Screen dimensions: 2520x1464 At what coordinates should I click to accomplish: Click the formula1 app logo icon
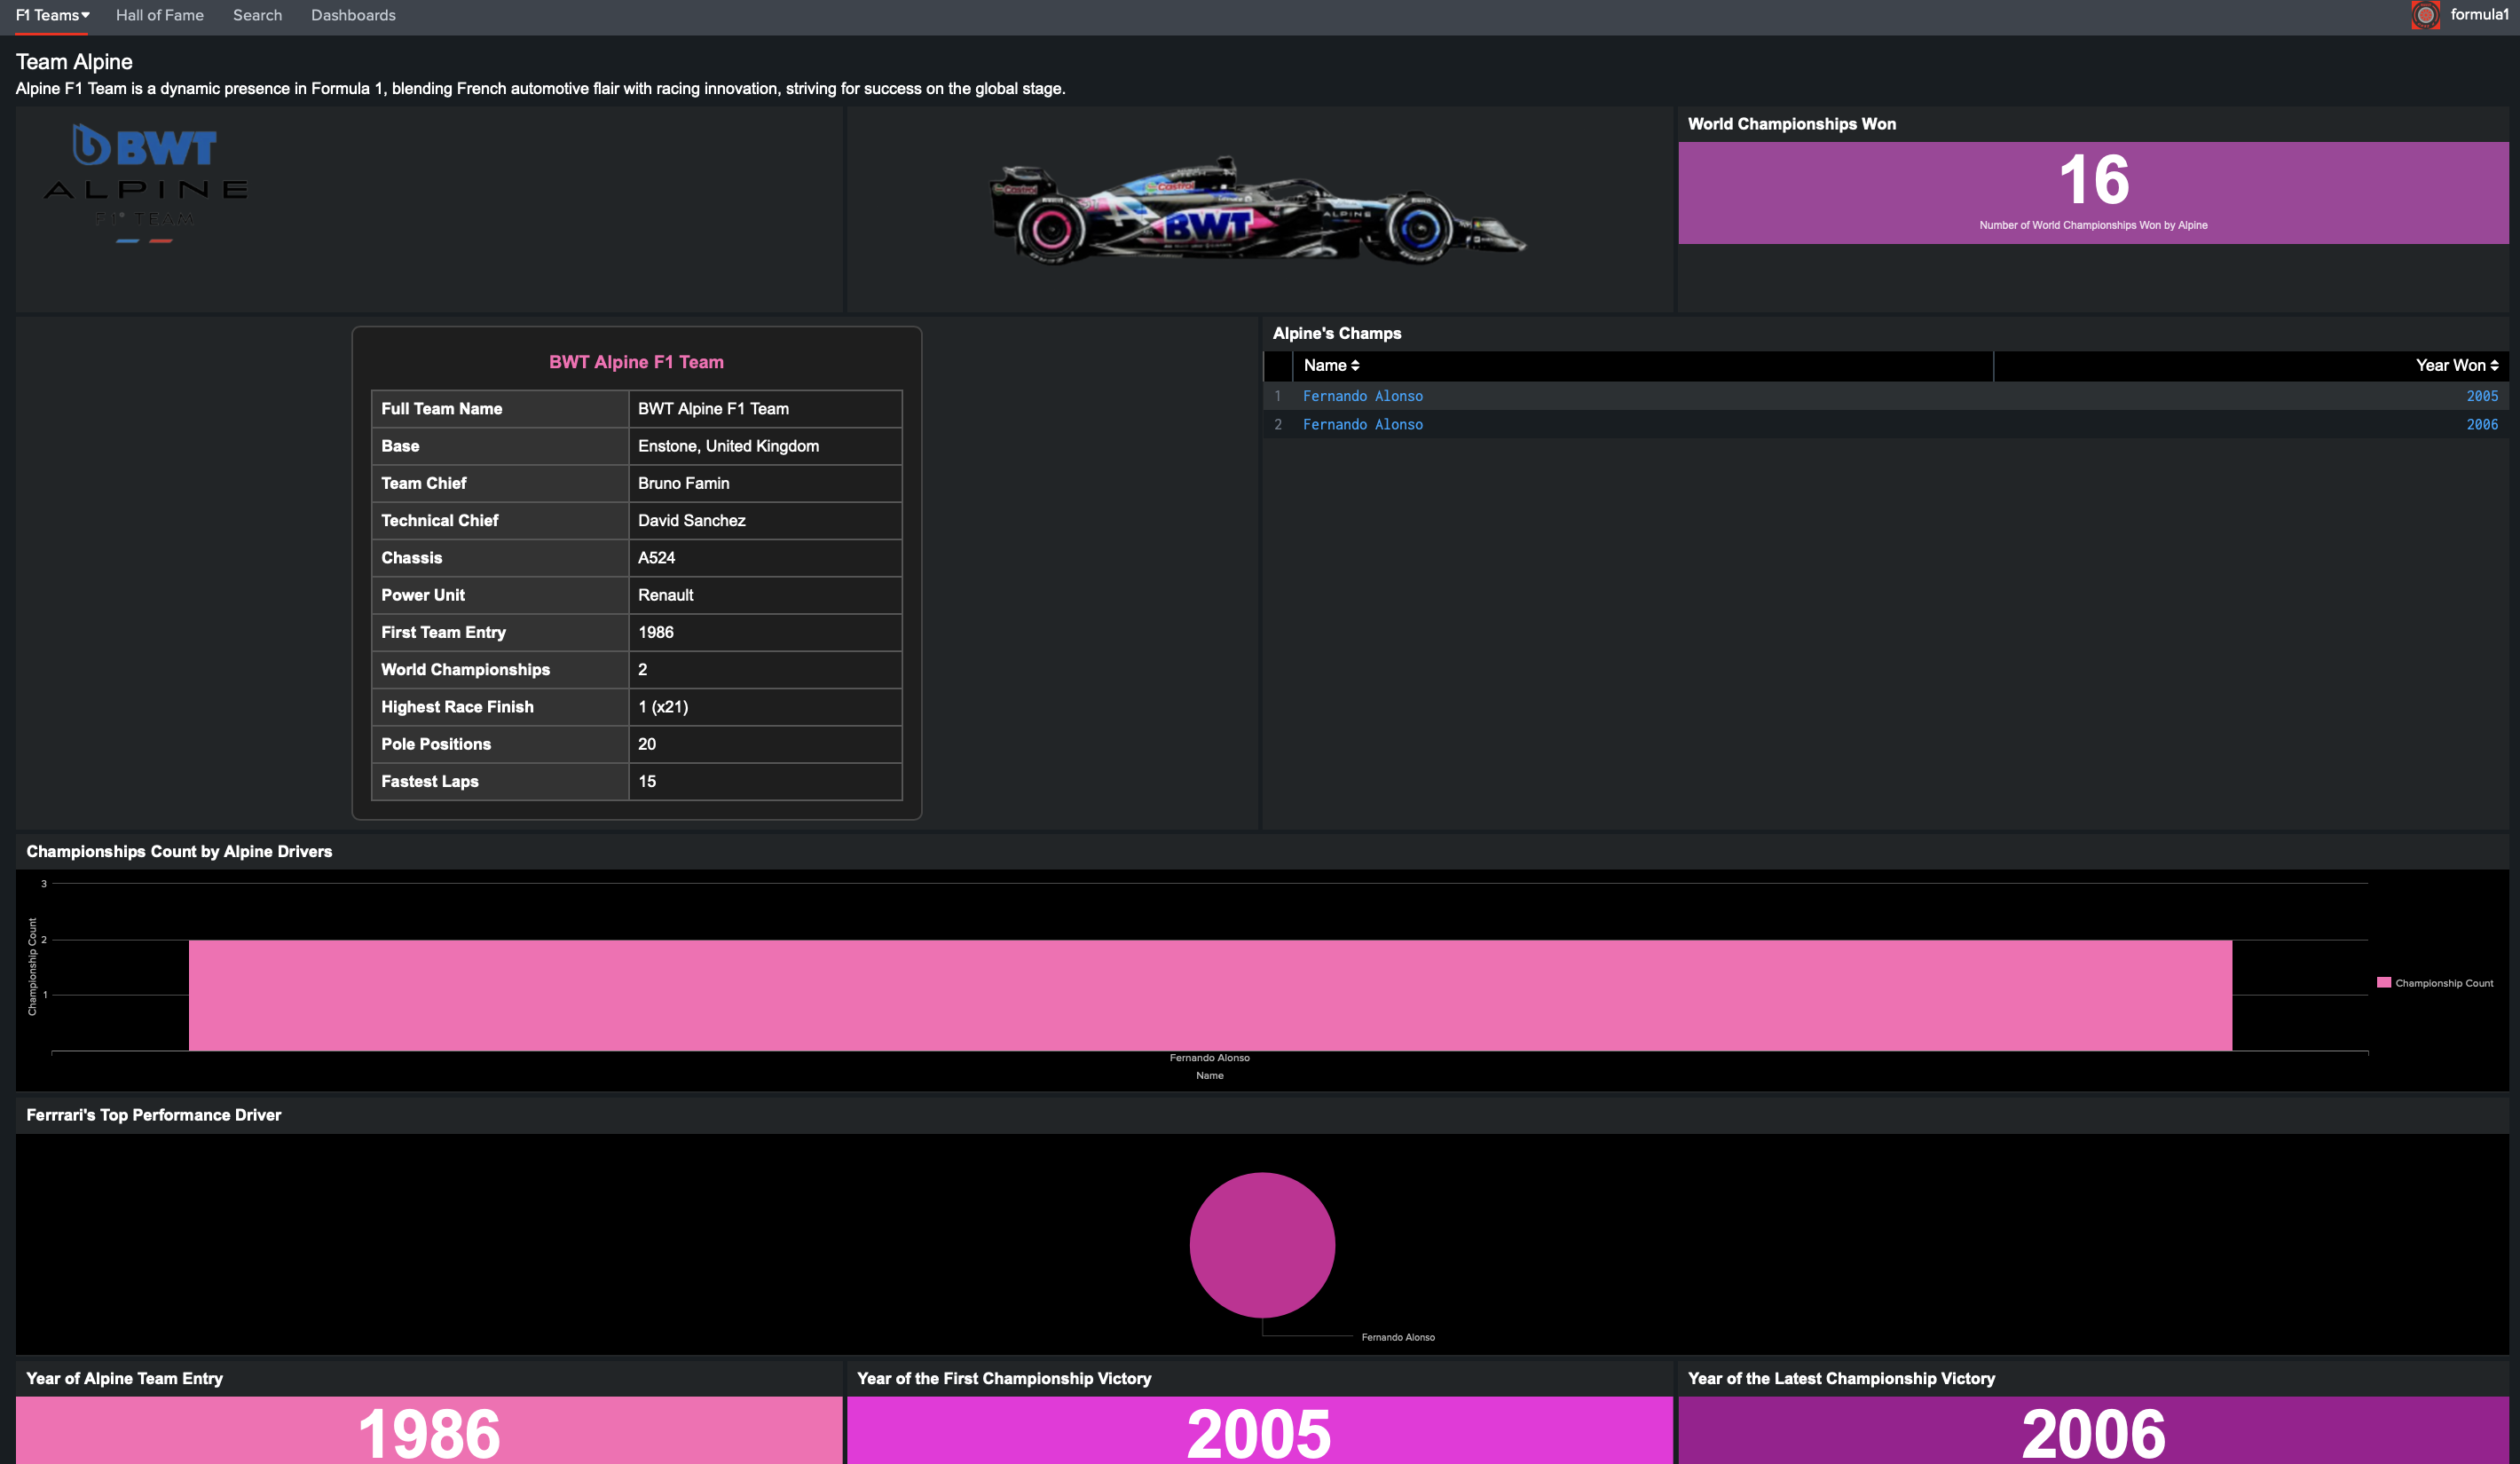tap(2425, 15)
